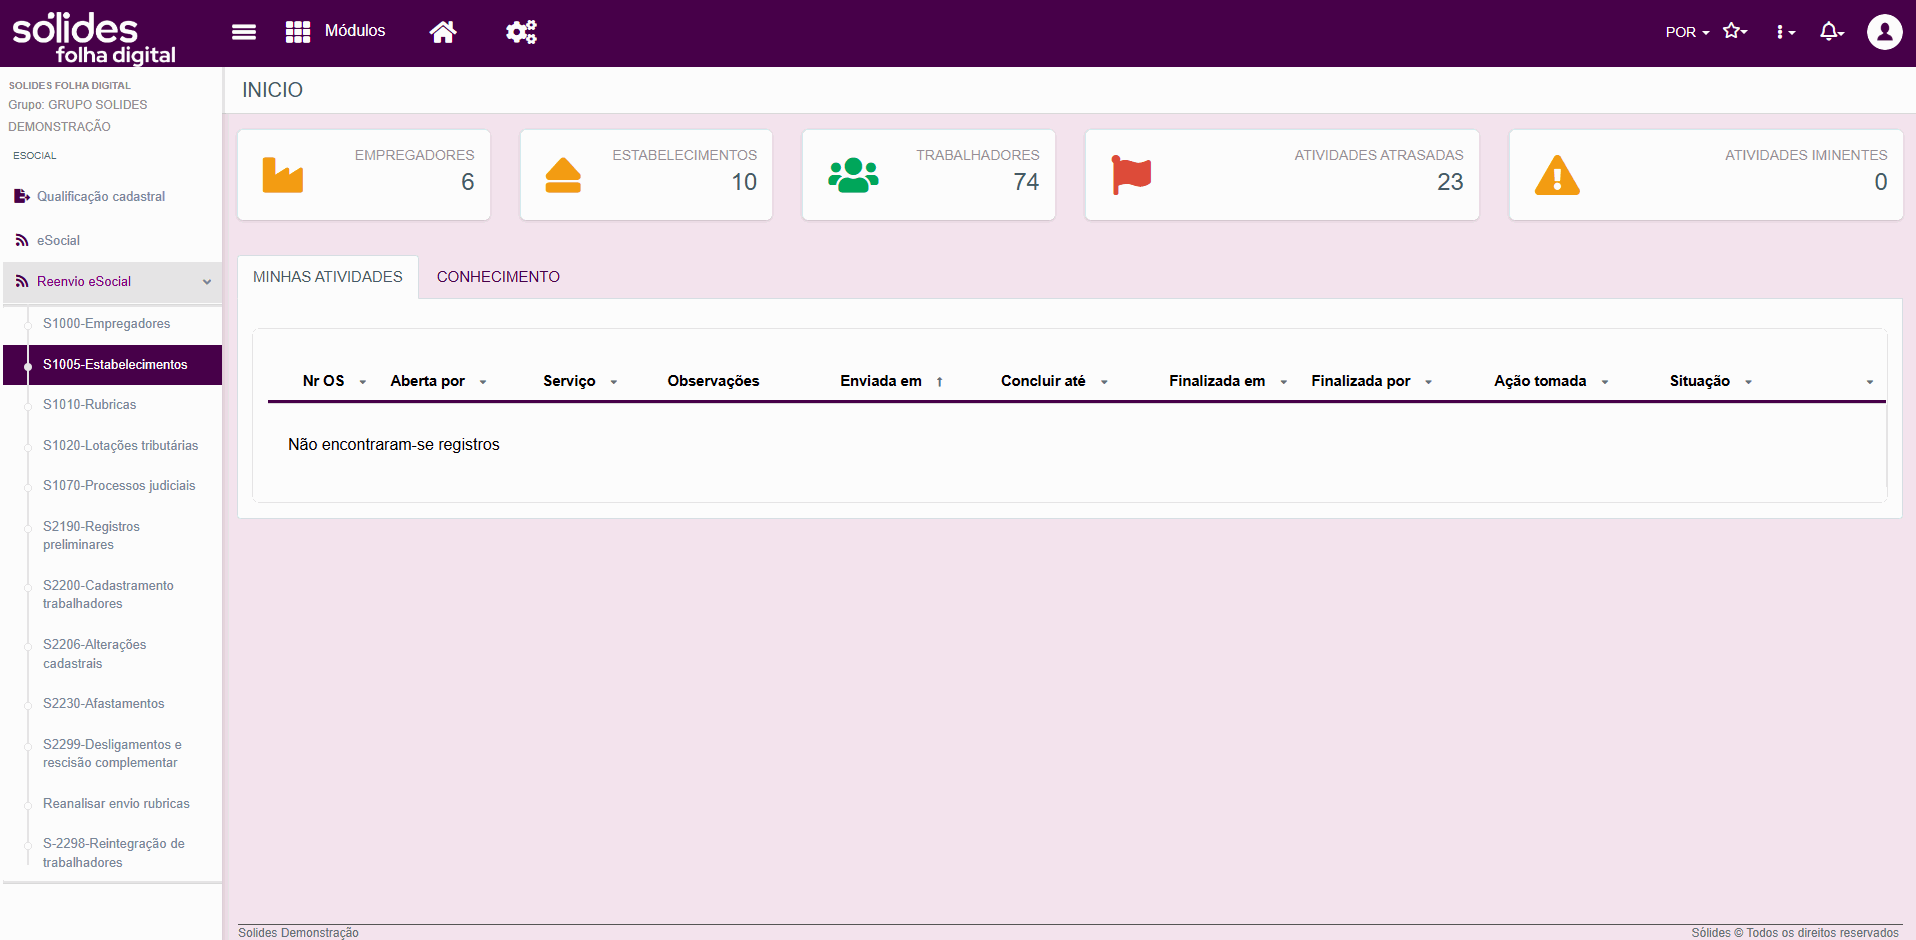The width and height of the screenshot is (1916, 940).
Task: Click Atividades Iminentes count 0
Action: (x=1880, y=182)
